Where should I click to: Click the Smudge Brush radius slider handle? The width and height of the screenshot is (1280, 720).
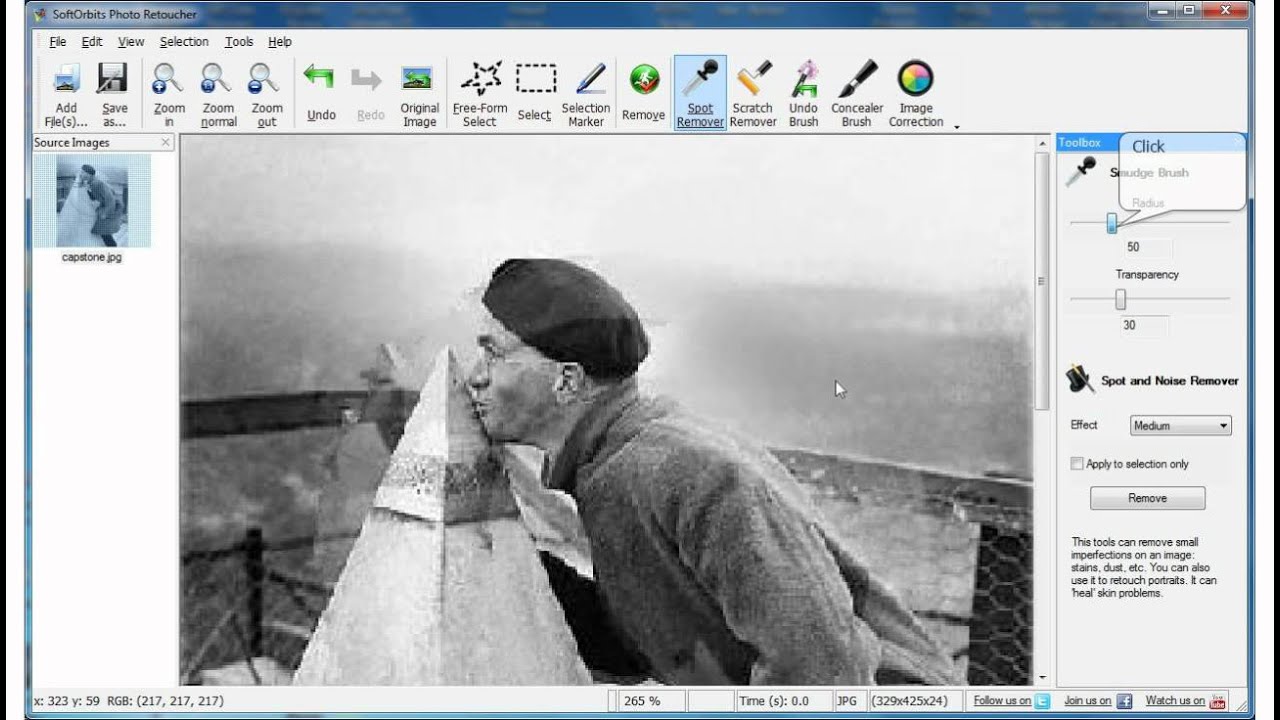(1112, 223)
